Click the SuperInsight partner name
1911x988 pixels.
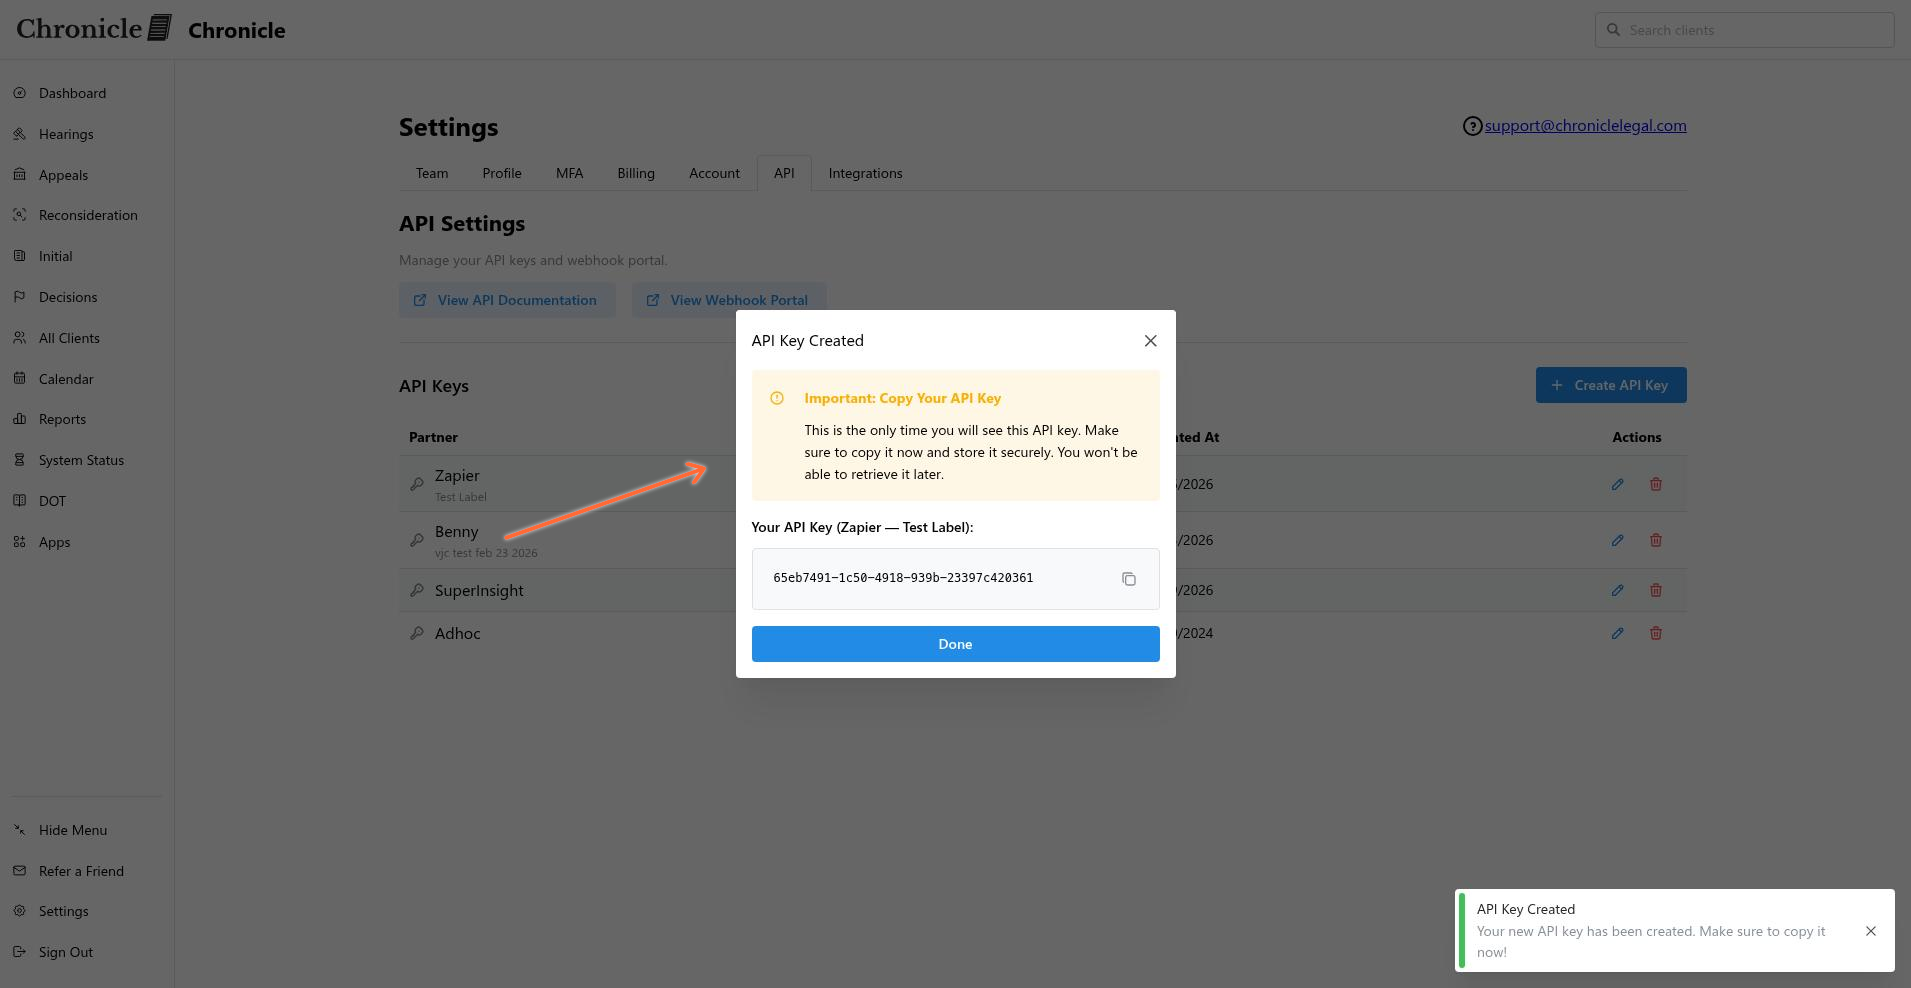click(479, 591)
